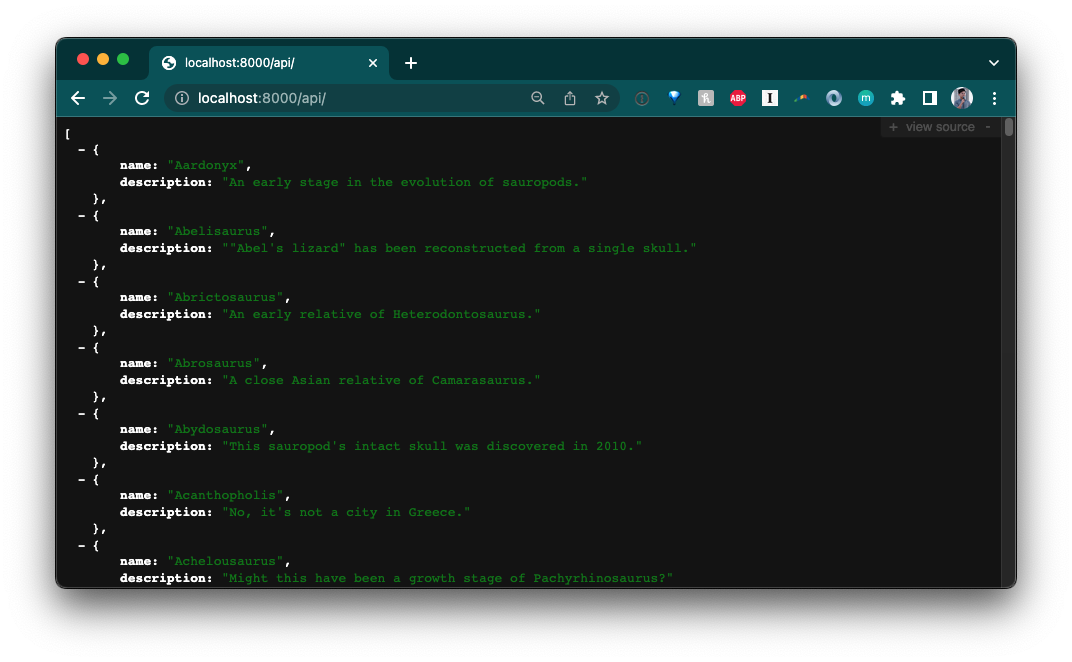Bookmark the page with the star icon
The height and width of the screenshot is (662, 1072).
click(x=602, y=98)
